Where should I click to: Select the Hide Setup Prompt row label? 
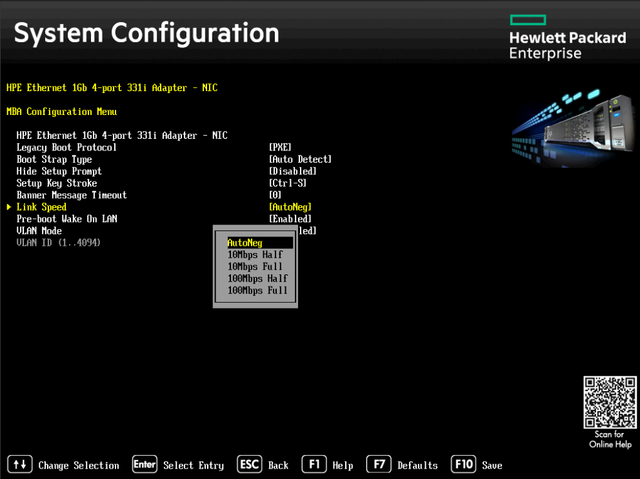coord(59,171)
